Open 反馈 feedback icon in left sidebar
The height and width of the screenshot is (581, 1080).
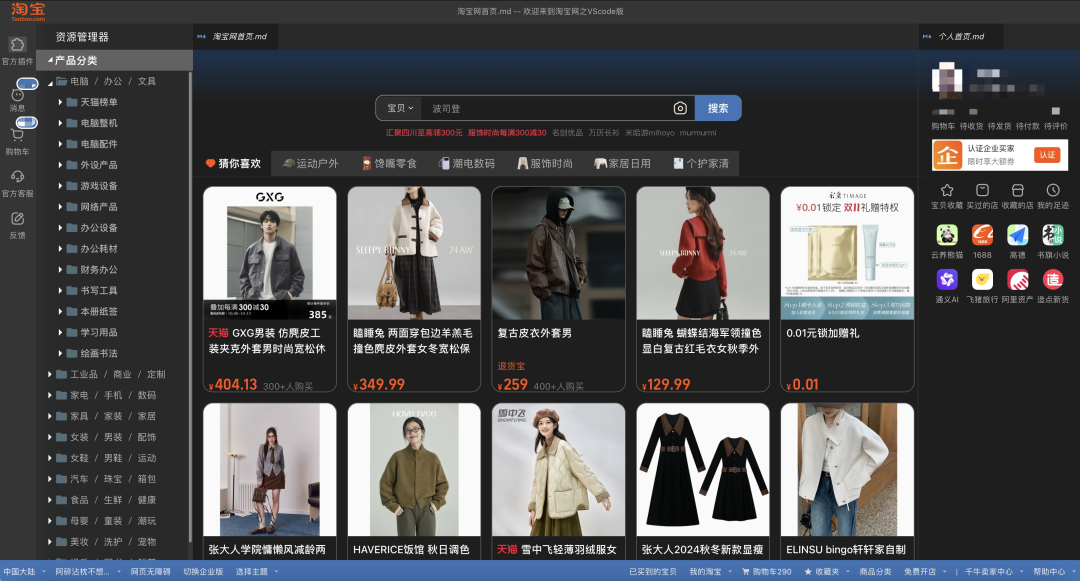pyautogui.click(x=17, y=219)
